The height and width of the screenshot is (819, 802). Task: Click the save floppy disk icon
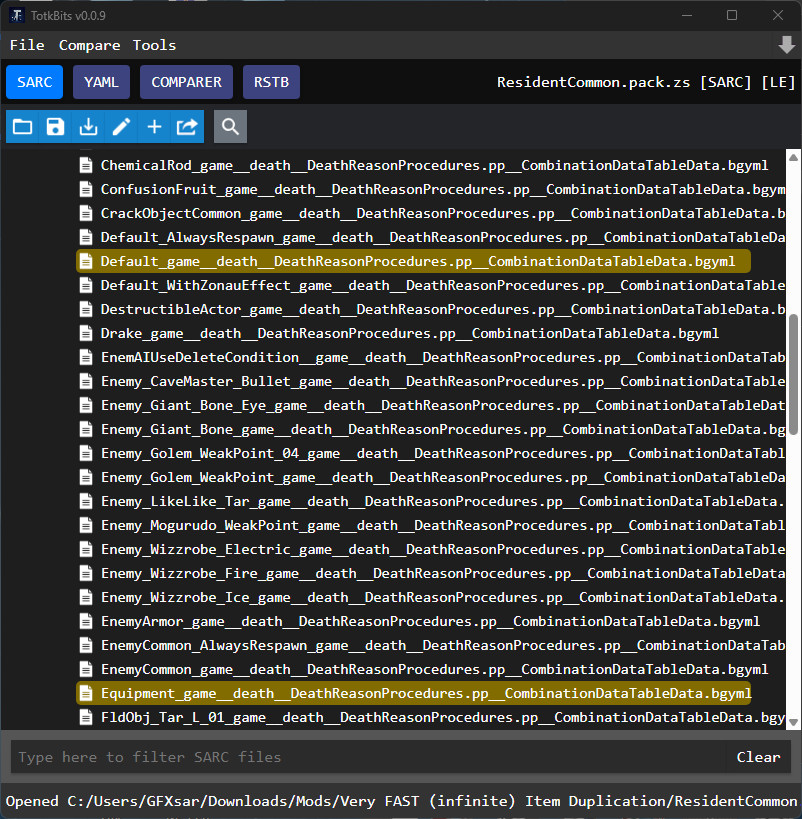click(x=55, y=127)
